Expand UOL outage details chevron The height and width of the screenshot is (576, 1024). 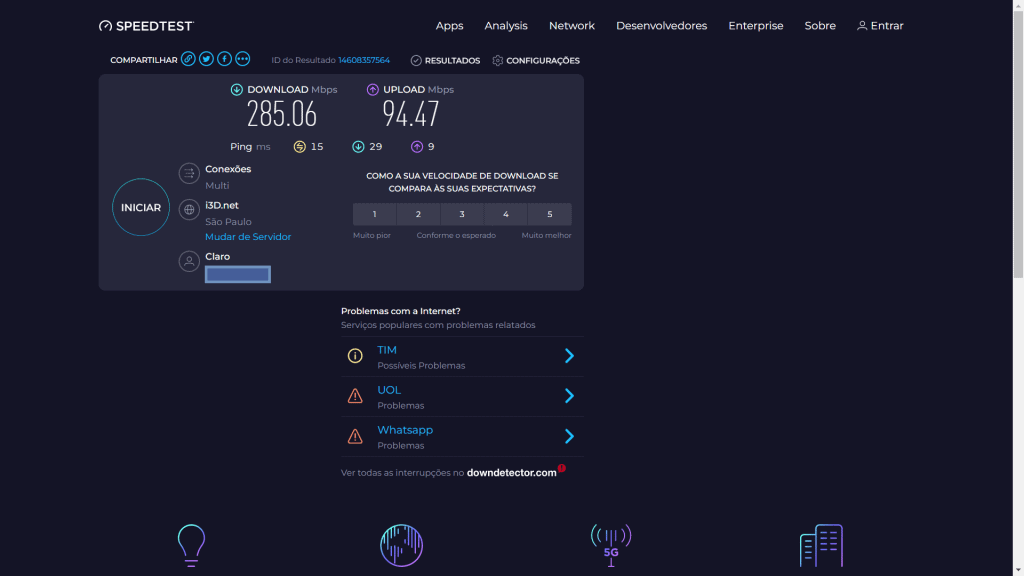click(569, 396)
